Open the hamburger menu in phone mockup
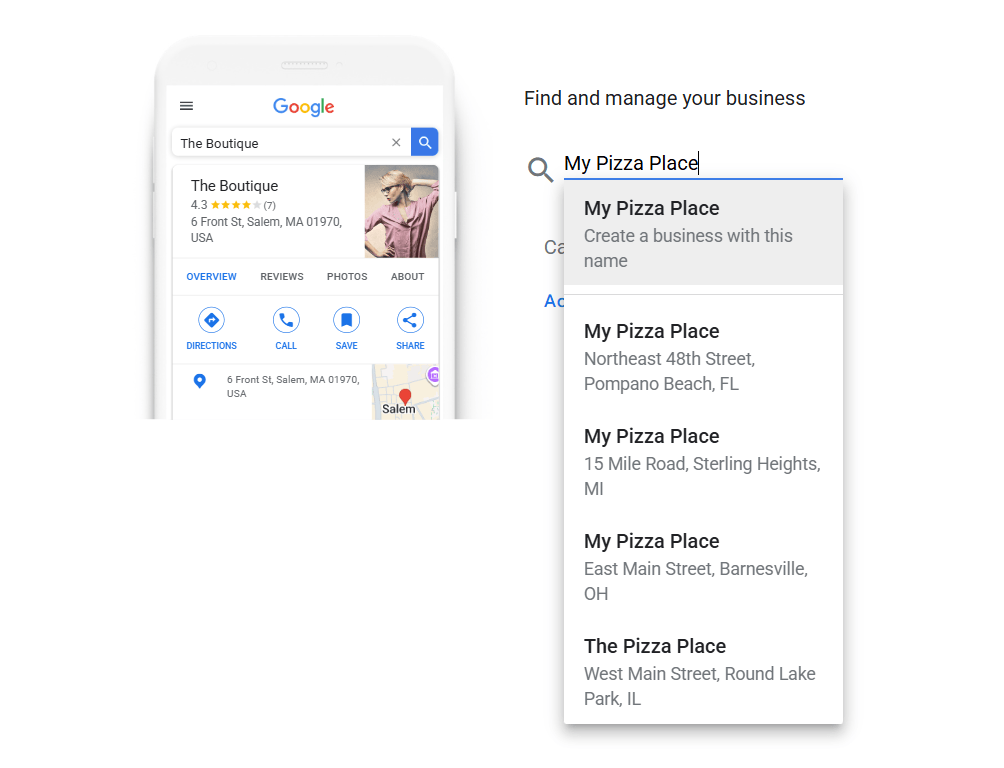This screenshot has height=768, width=1004. point(186,106)
